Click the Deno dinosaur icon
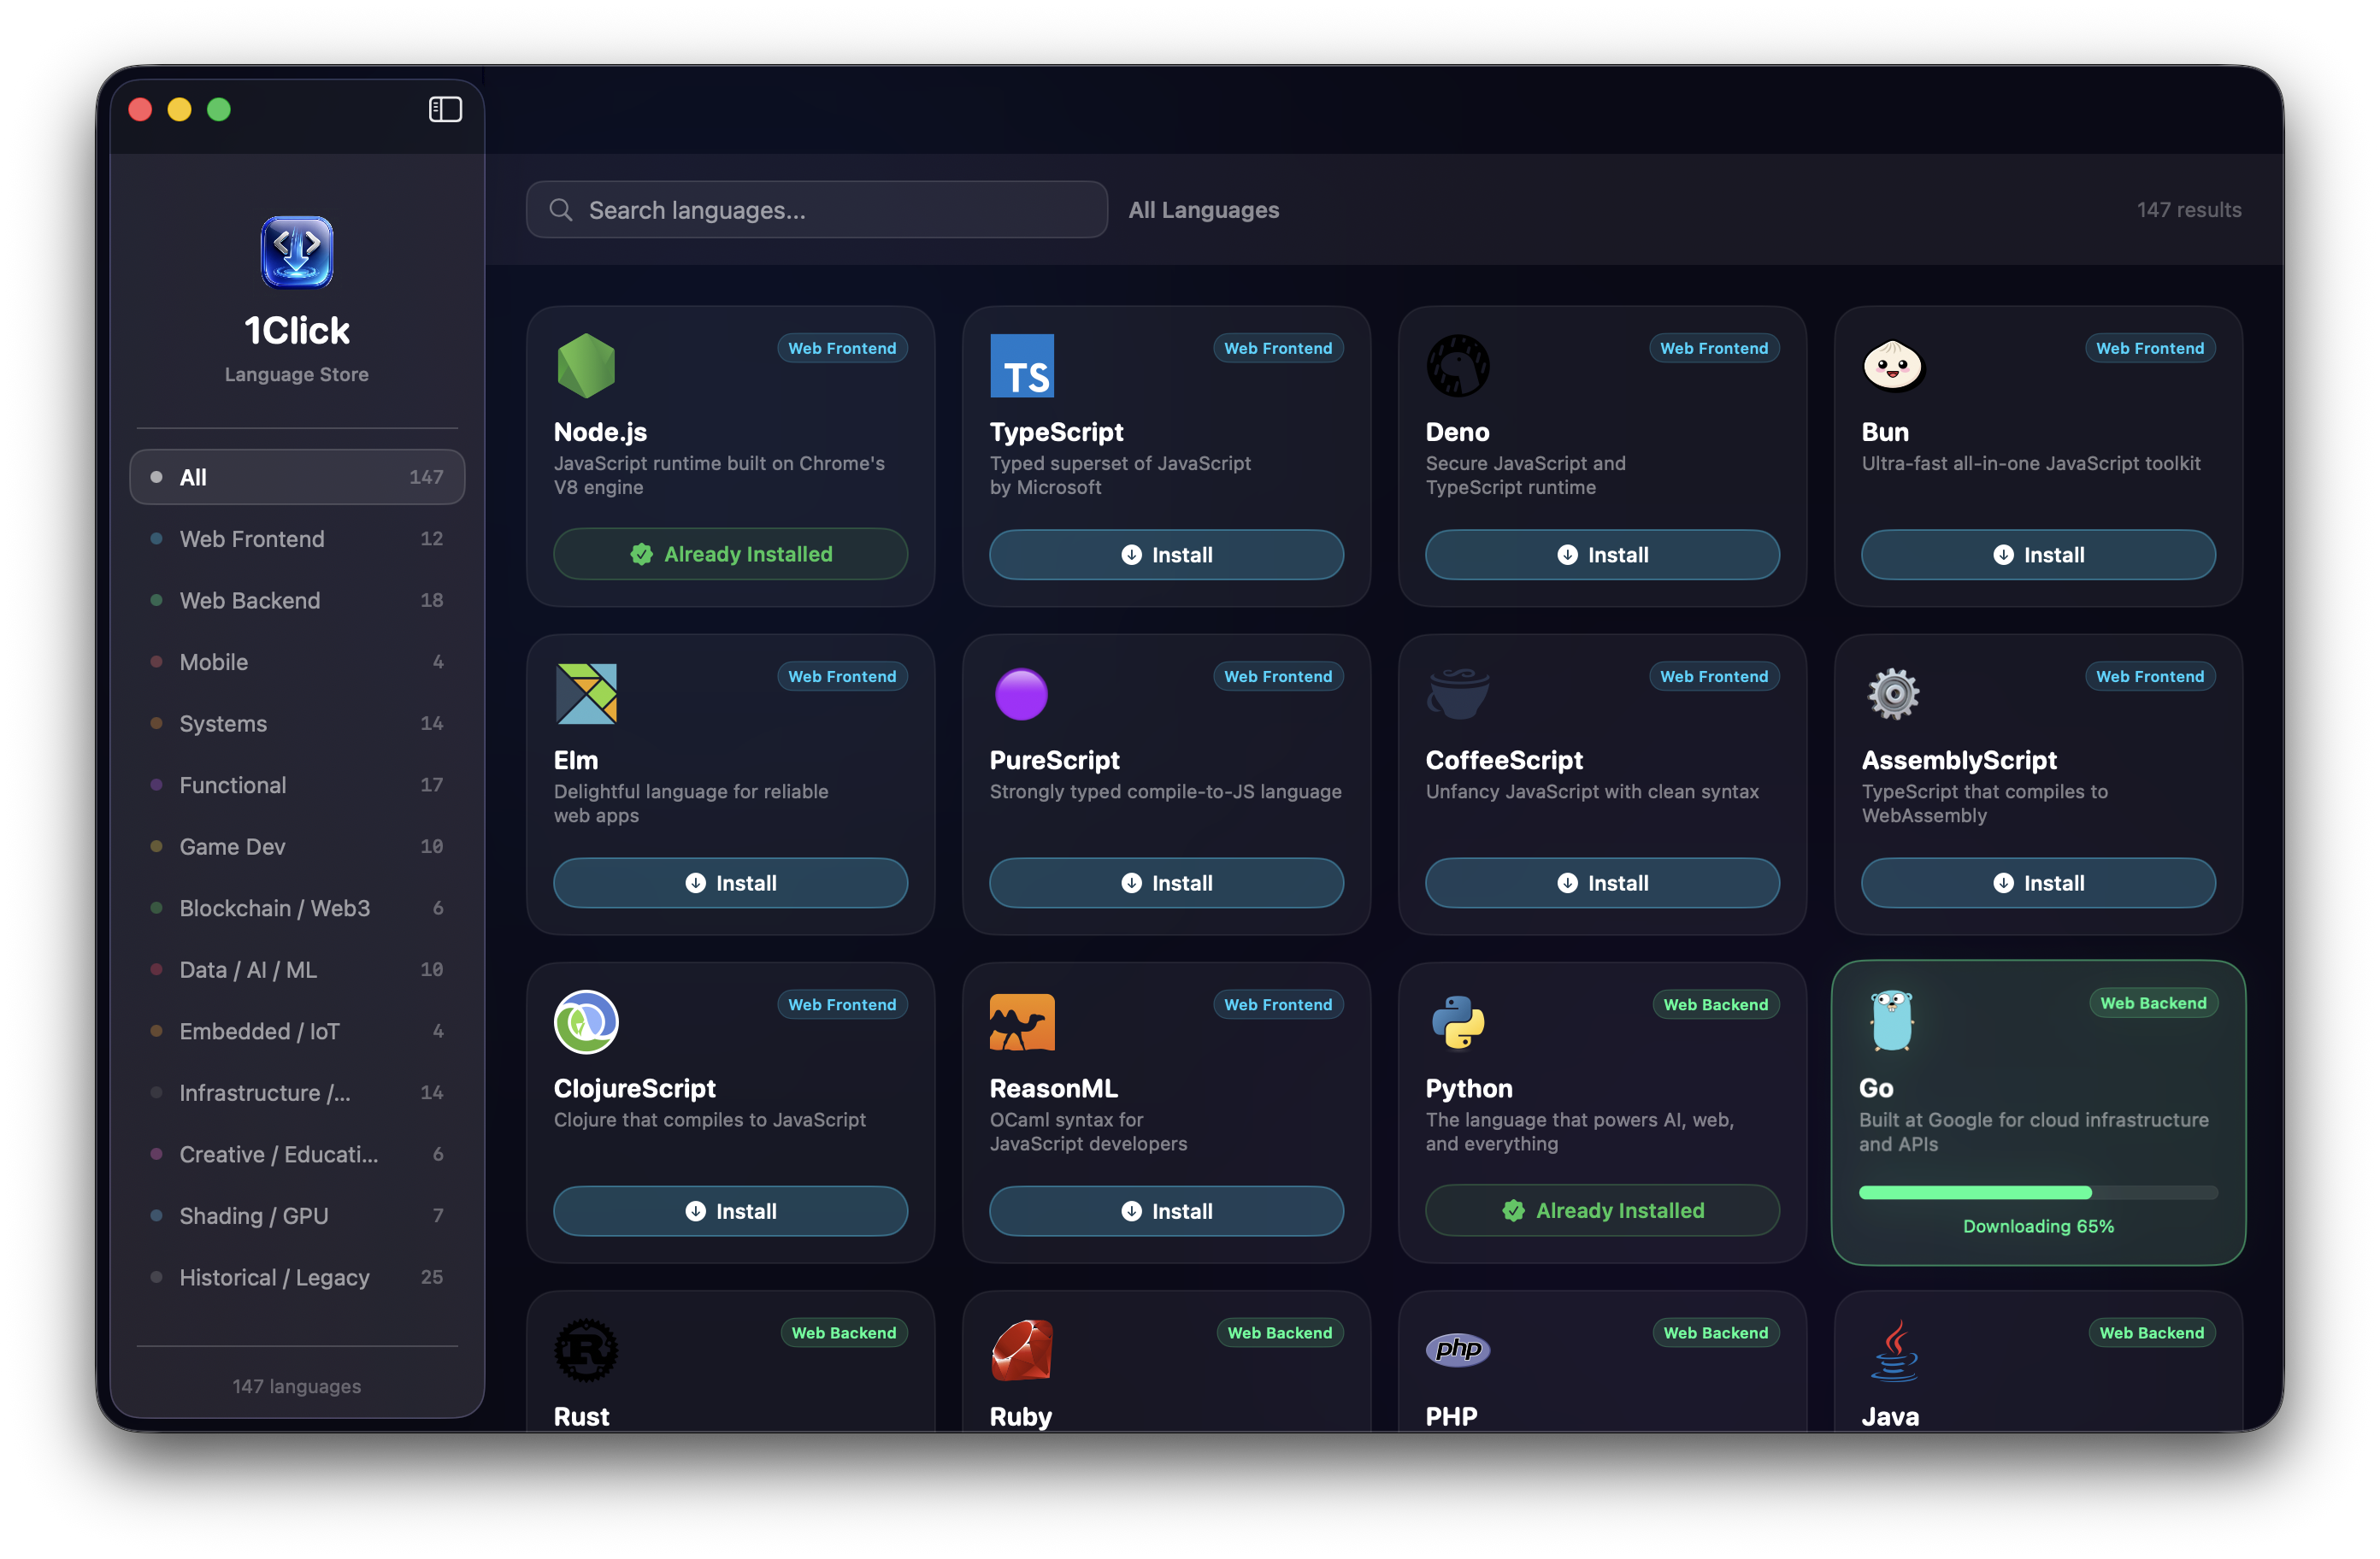Image resolution: width=2380 pixels, height=1559 pixels. click(1458, 365)
